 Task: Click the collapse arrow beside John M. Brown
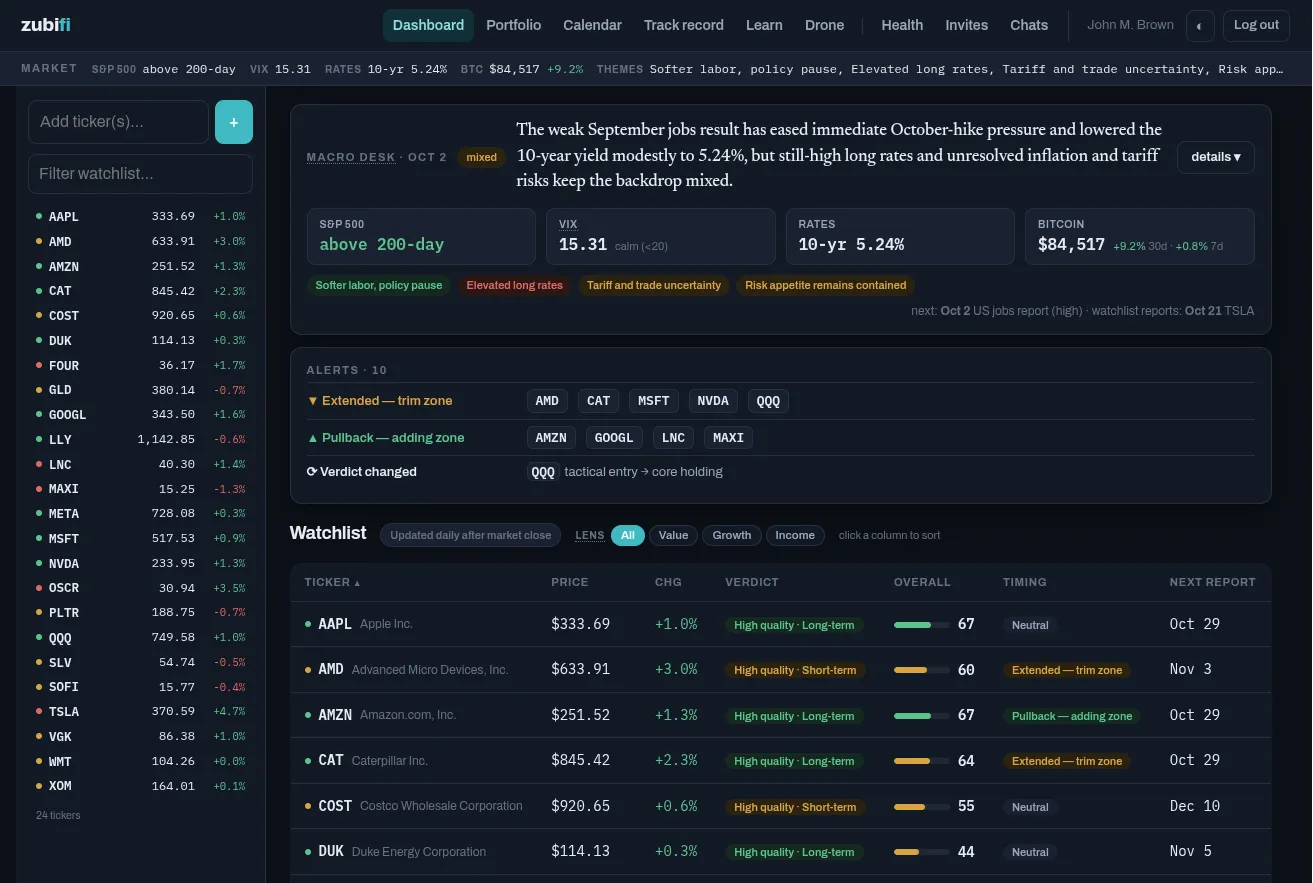(x=1199, y=26)
